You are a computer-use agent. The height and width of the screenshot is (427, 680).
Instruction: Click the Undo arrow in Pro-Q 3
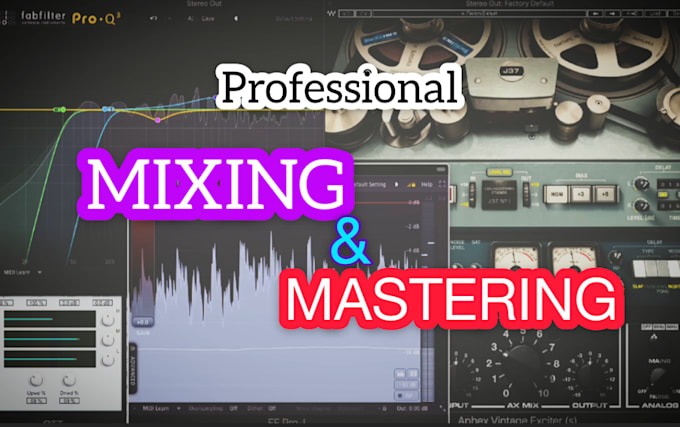click(153, 18)
